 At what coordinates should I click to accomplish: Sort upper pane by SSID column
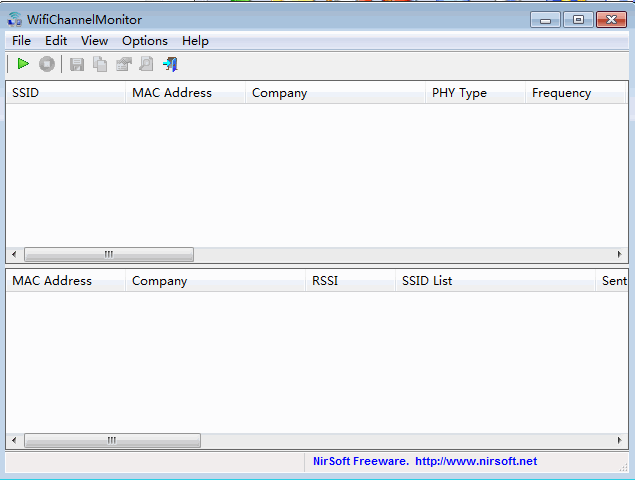[66, 93]
